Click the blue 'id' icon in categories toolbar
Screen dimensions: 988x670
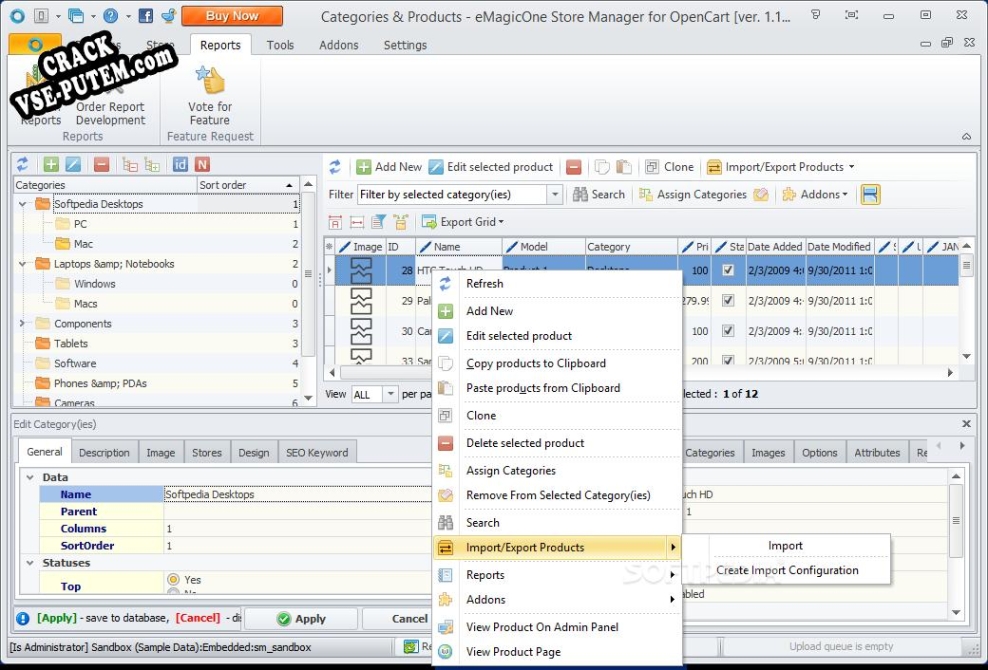click(x=180, y=165)
